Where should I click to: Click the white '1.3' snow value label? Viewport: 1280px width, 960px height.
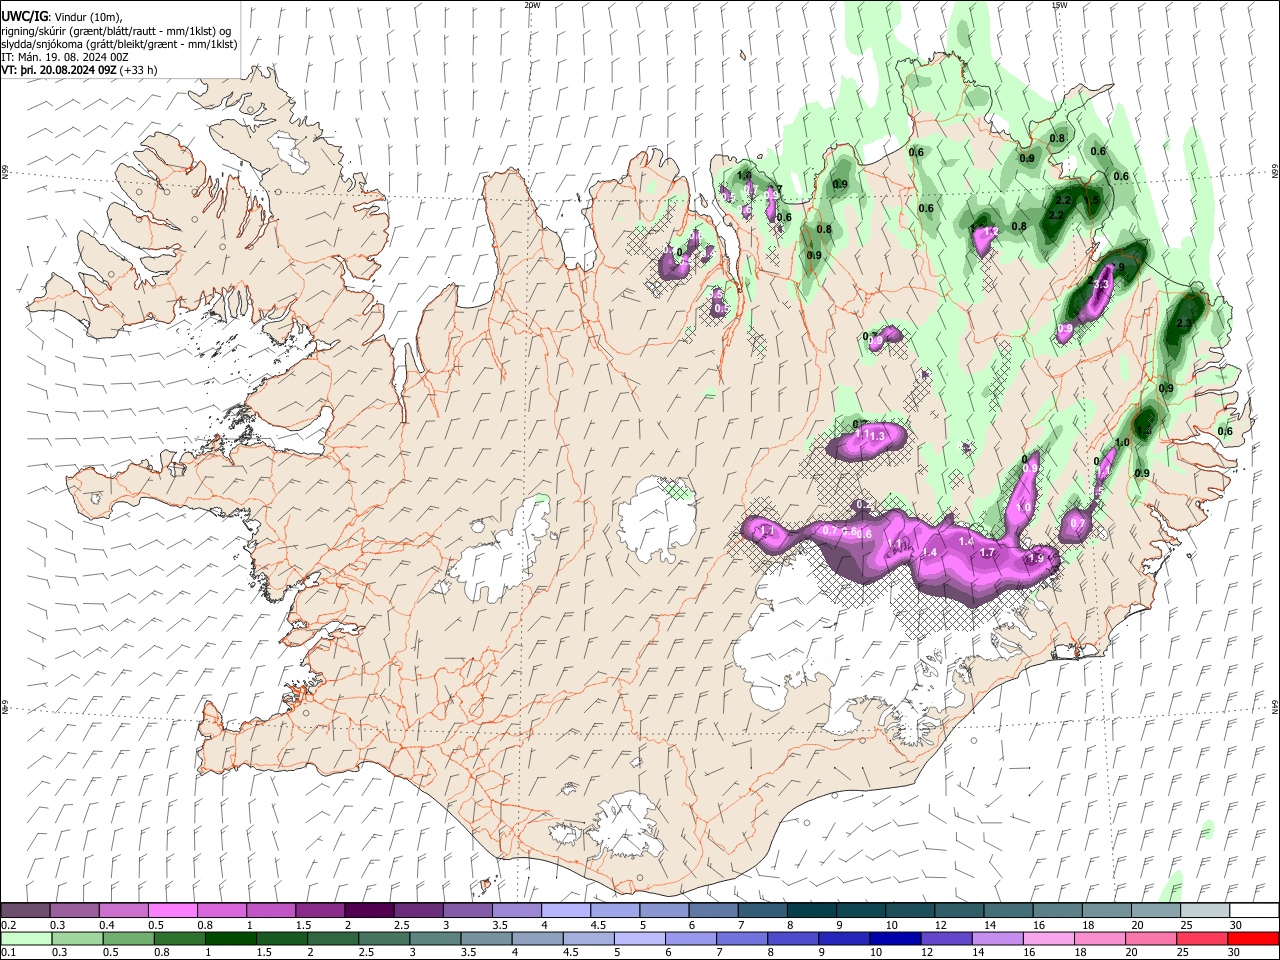(x=878, y=437)
